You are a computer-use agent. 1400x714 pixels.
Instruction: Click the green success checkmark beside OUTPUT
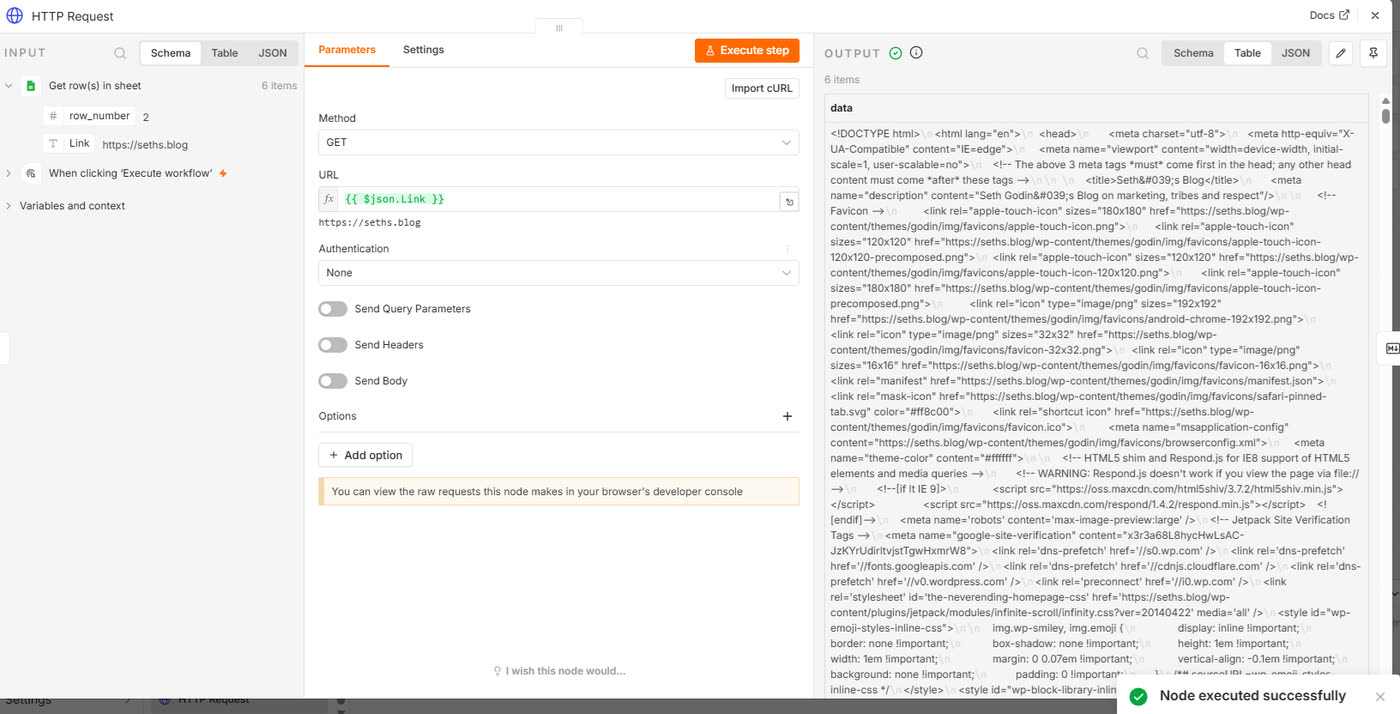click(x=895, y=53)
